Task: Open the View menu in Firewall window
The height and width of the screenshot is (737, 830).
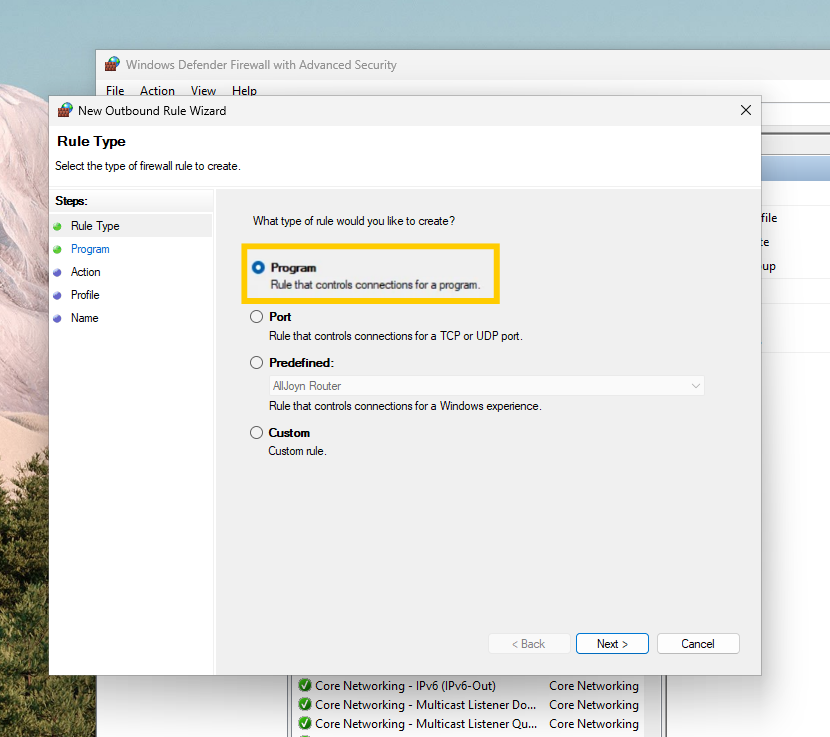Action: 203,91
